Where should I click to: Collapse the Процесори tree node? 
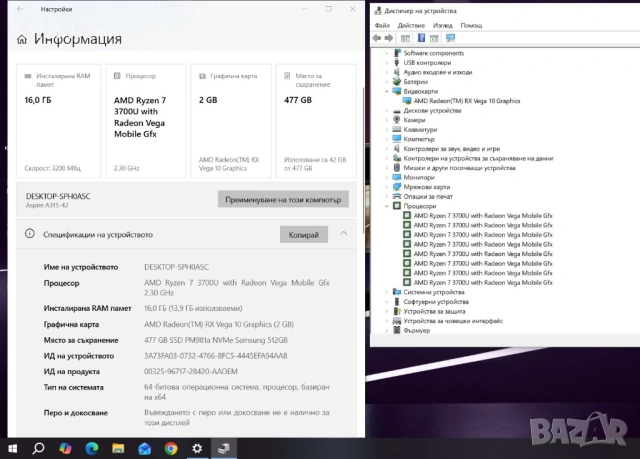pyautogui.click(x=388, y=205)
